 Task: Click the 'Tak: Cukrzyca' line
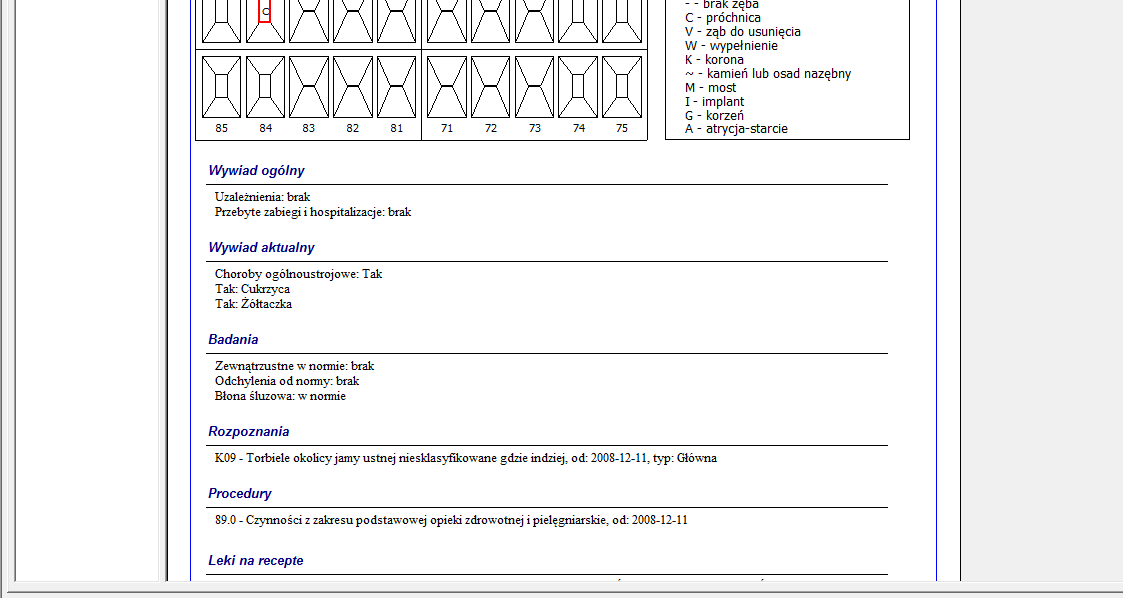point(252,289)
